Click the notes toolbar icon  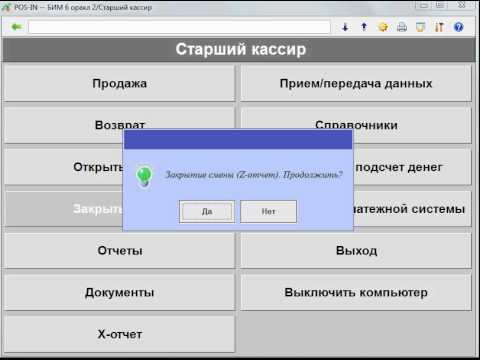click(421, 27)
